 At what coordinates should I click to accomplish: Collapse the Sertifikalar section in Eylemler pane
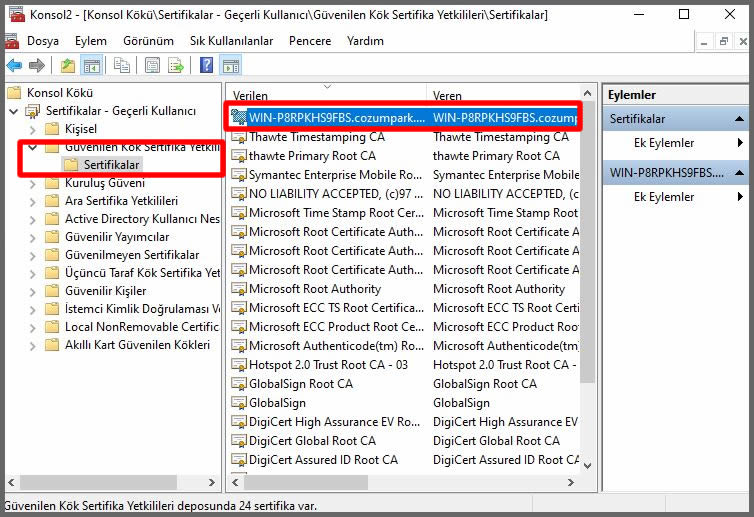pyautogui.click(x=739, y=119)
